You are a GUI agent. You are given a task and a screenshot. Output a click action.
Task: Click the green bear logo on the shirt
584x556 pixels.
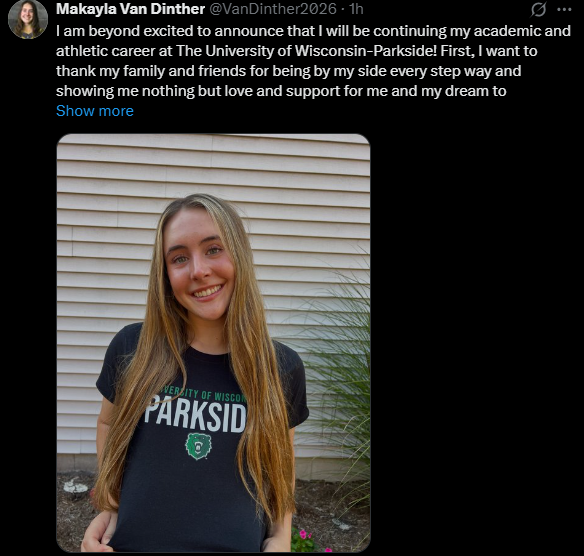(x=198, y=446)
